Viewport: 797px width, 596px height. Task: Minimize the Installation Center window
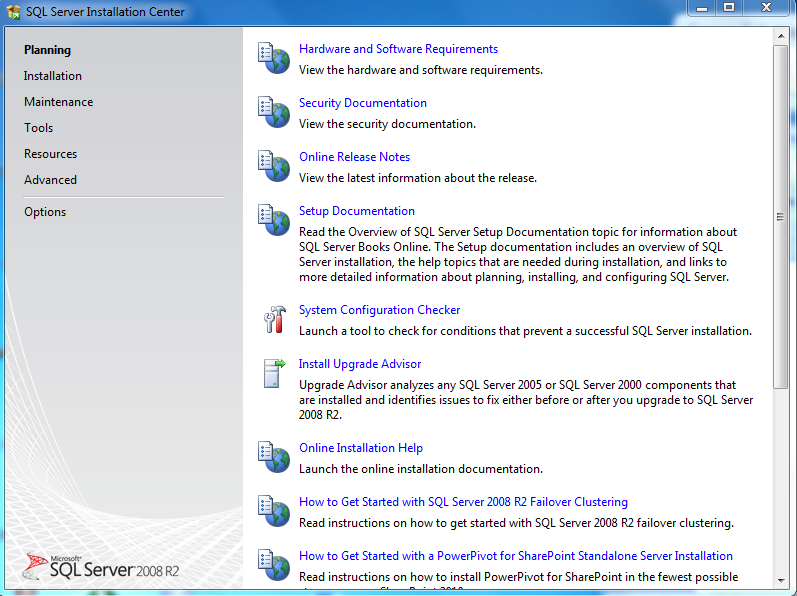(702, 8)
